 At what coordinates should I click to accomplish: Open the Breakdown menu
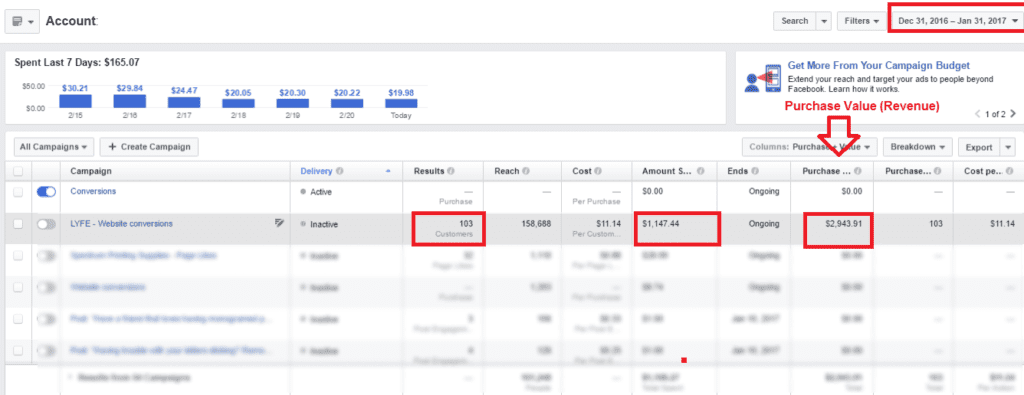point(918,147)
